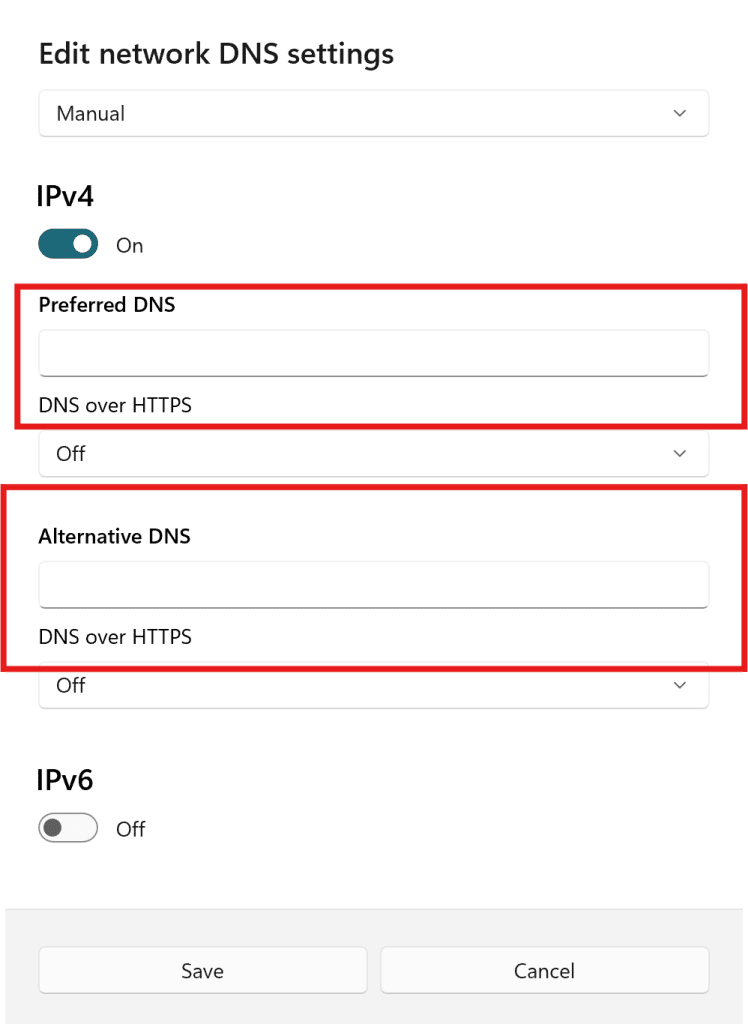Select the IPv6 section heading
The width and height of the screenshot is (748, 1024).
[x=66, y=780]
